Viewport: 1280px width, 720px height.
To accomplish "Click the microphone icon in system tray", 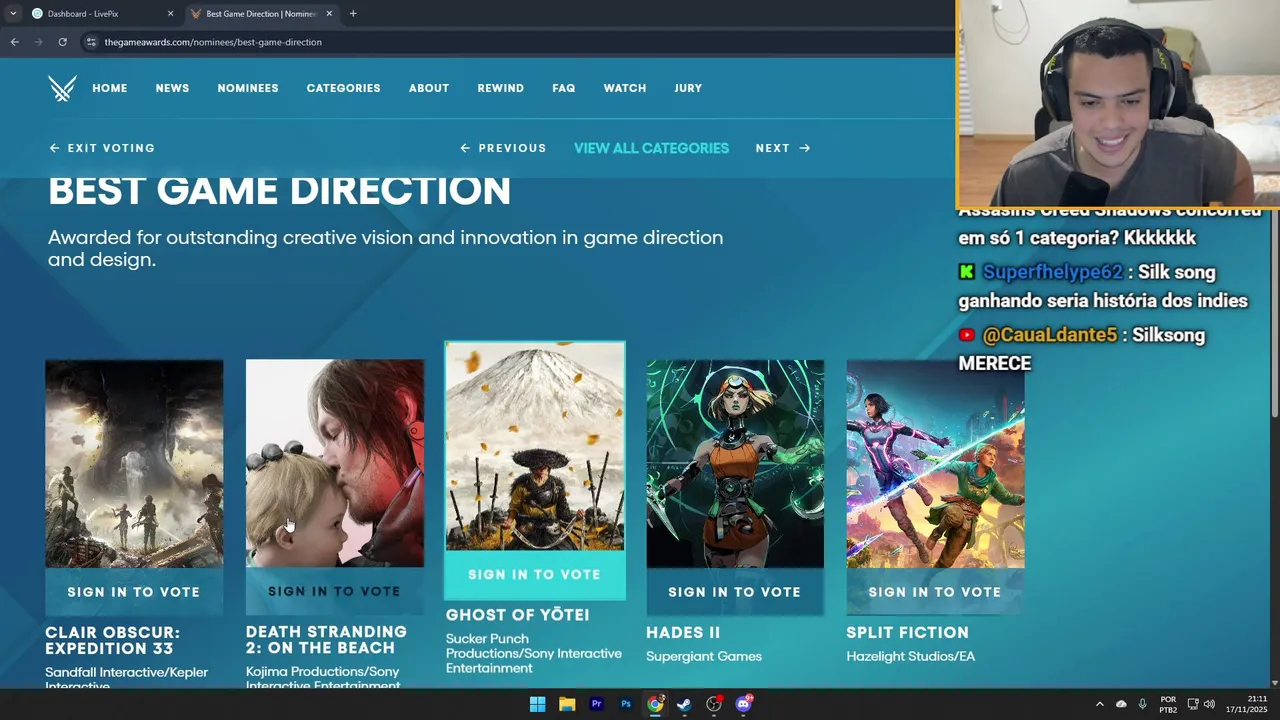I will (1142, 704).
